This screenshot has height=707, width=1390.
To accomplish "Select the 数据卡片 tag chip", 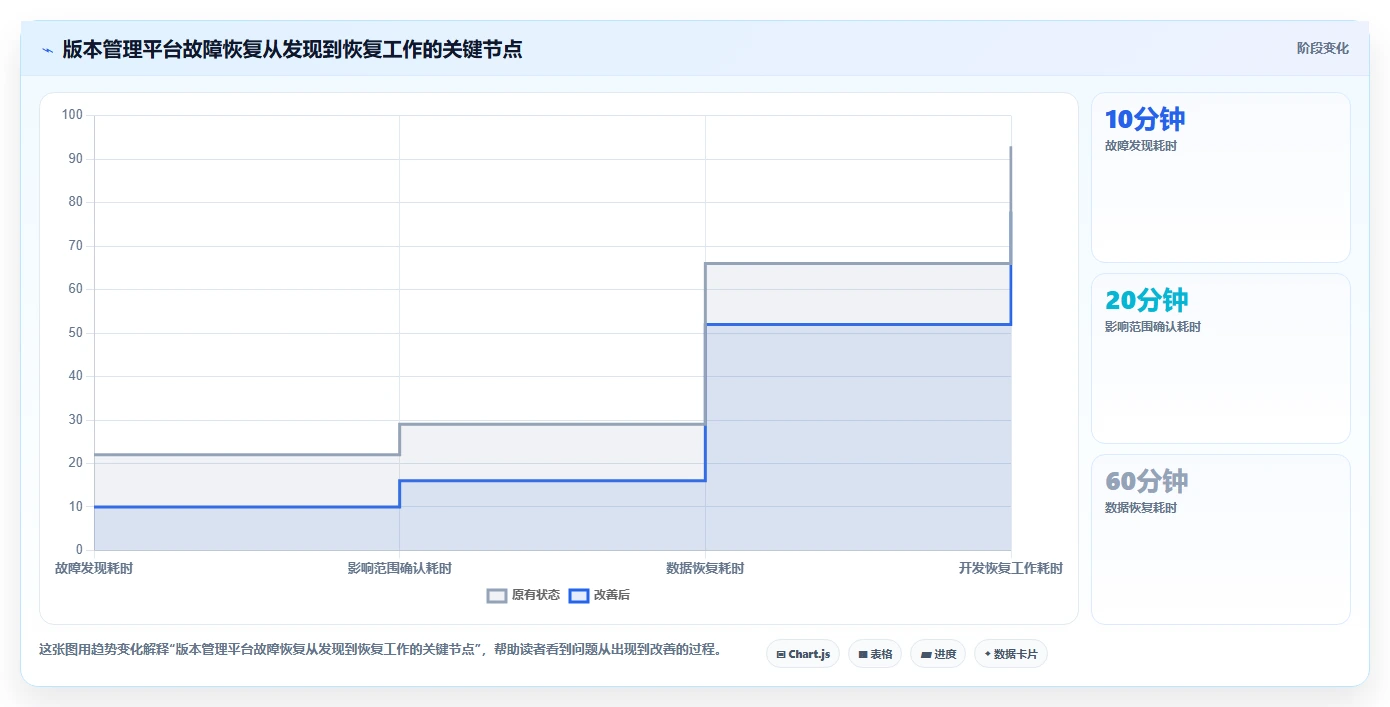I will 1011,654.
